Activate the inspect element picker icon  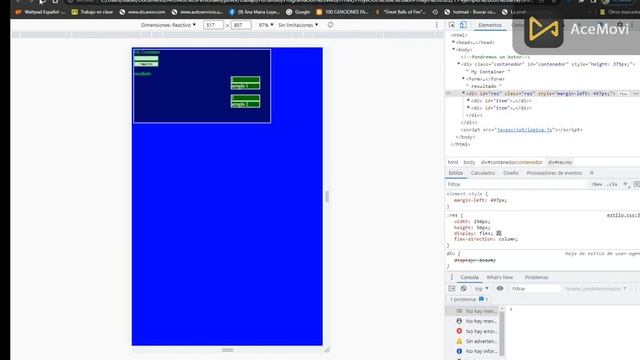pyautogui.click(x=452, y=25)
